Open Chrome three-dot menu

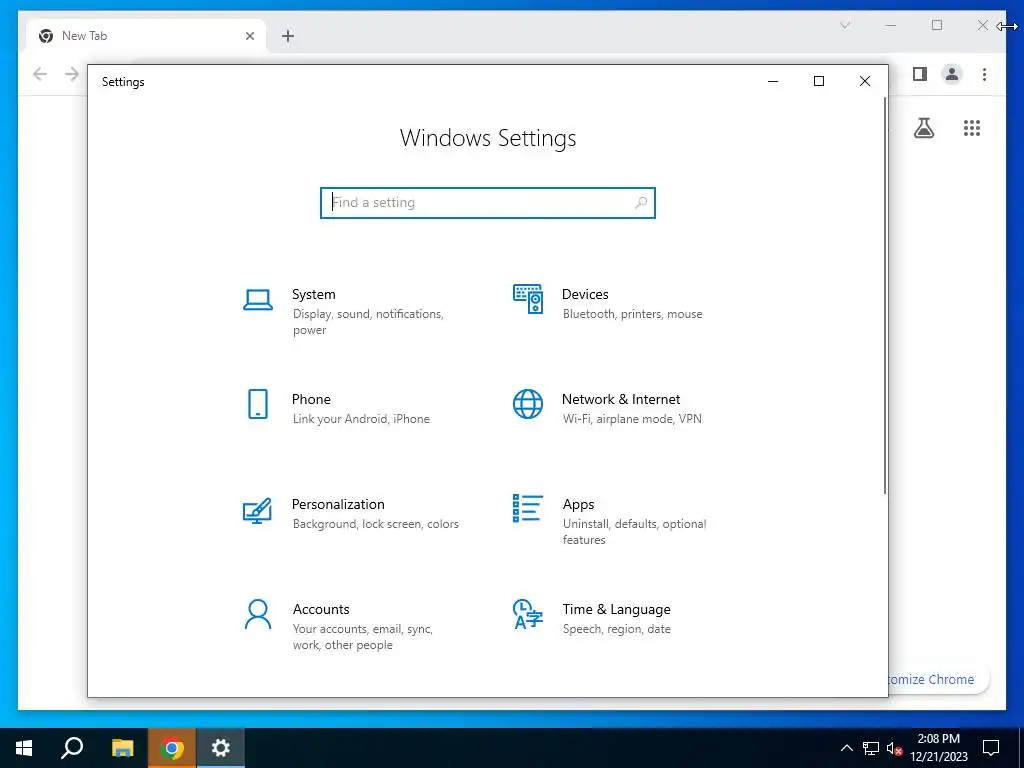(x=984, y=74)
